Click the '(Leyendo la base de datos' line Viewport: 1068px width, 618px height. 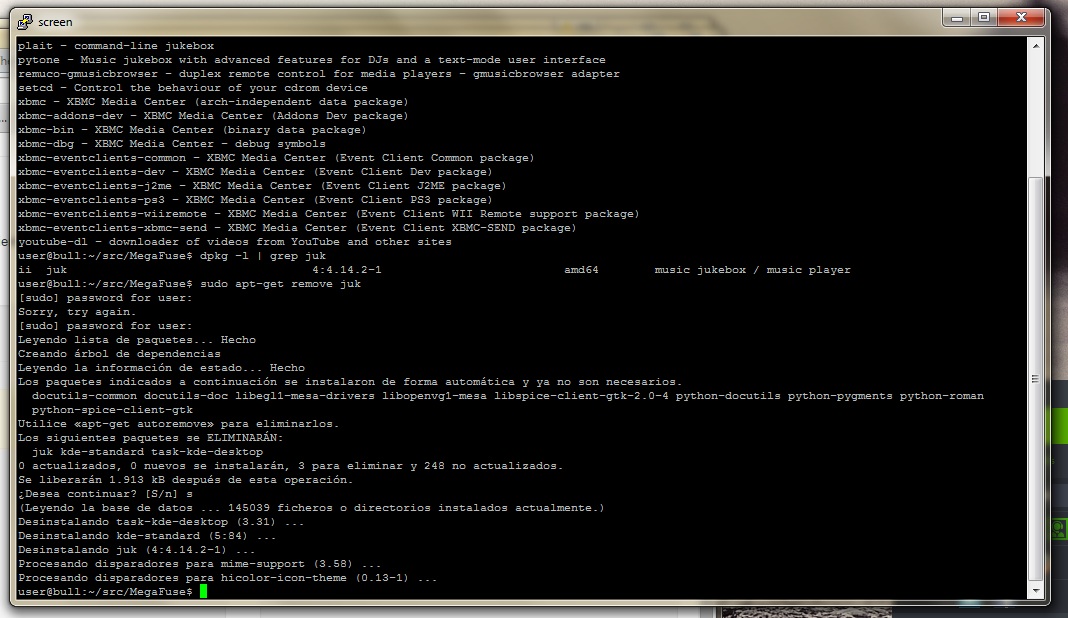311,508
